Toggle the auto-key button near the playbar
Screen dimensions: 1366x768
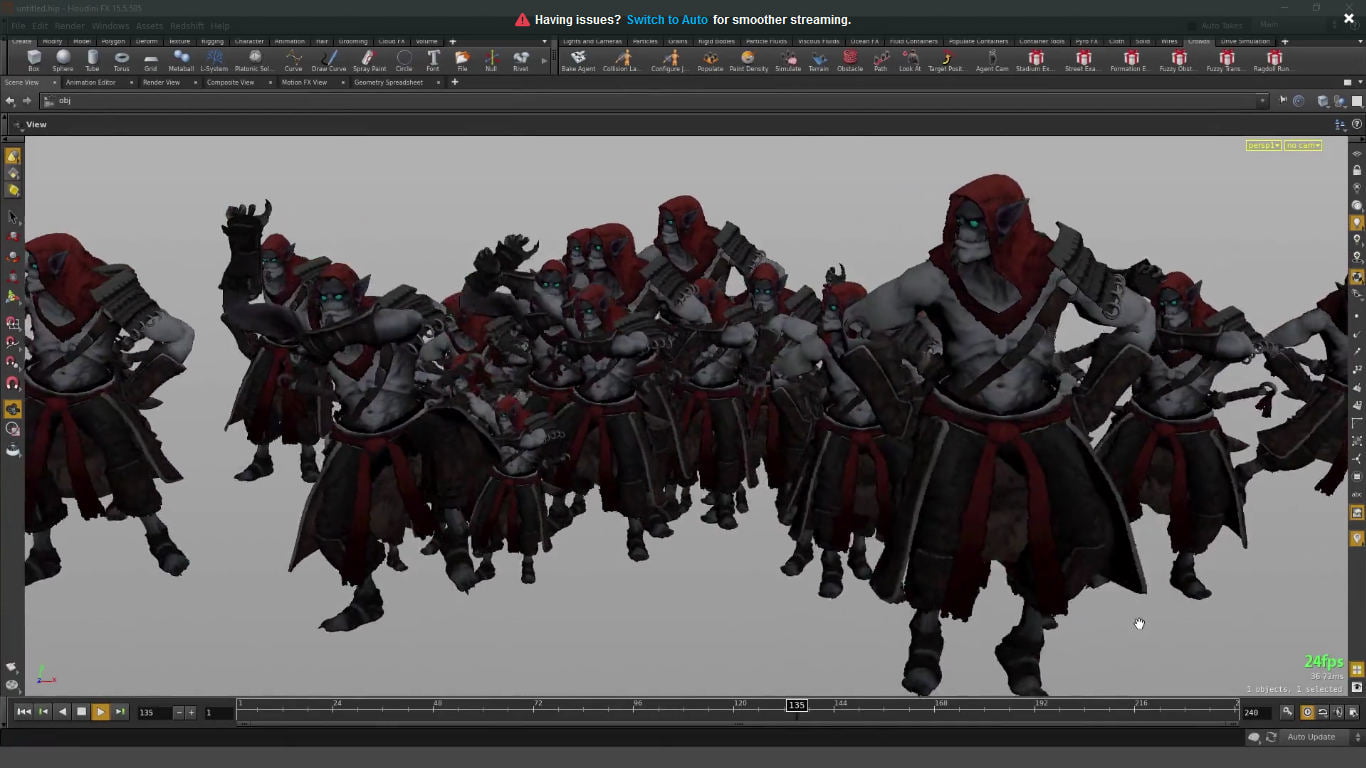click(x=1287, y=712)
